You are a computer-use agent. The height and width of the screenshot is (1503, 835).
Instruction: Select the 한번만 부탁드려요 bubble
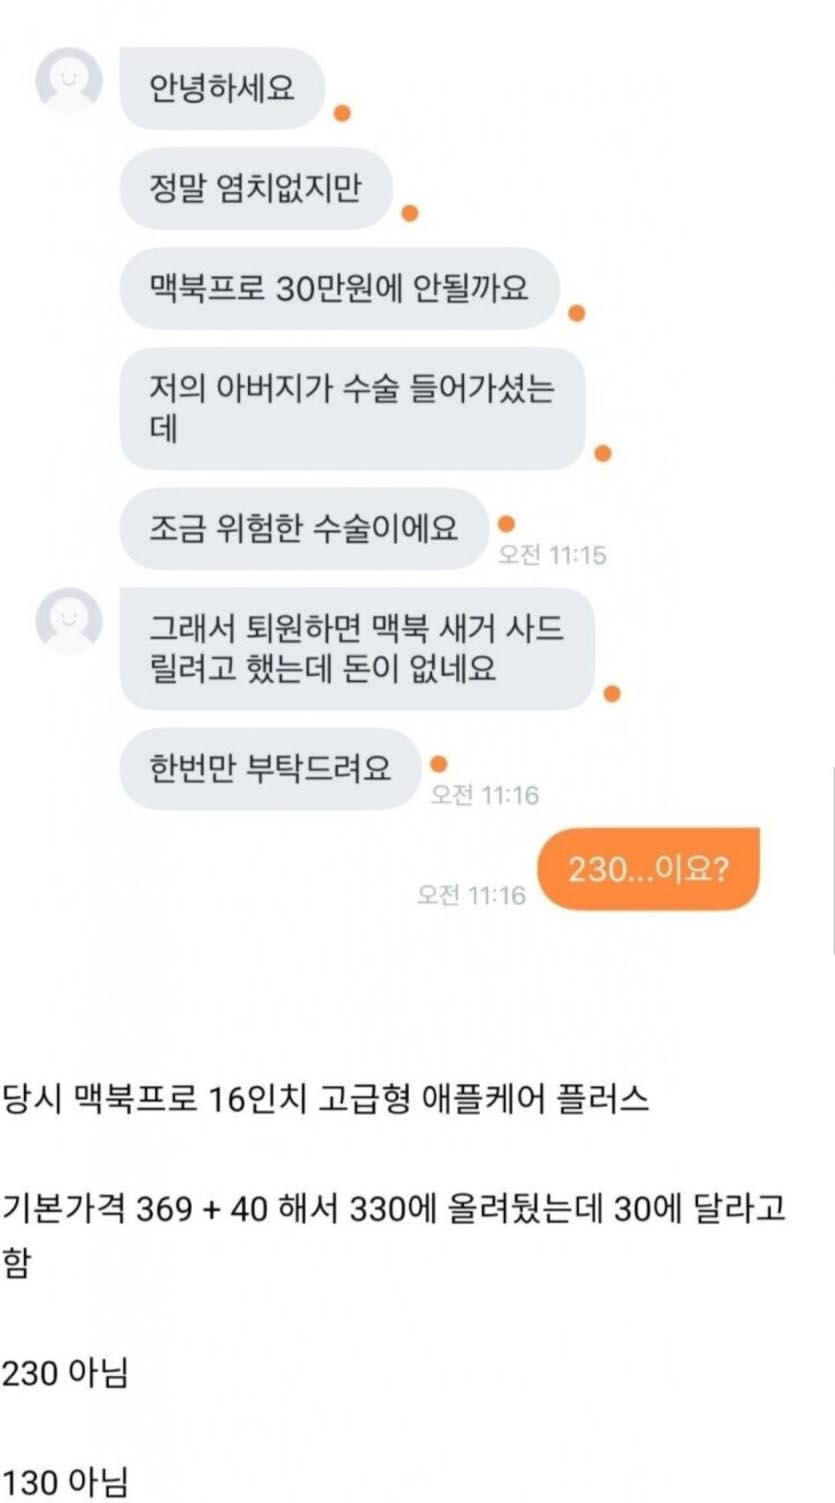click(x=270, y=768)
